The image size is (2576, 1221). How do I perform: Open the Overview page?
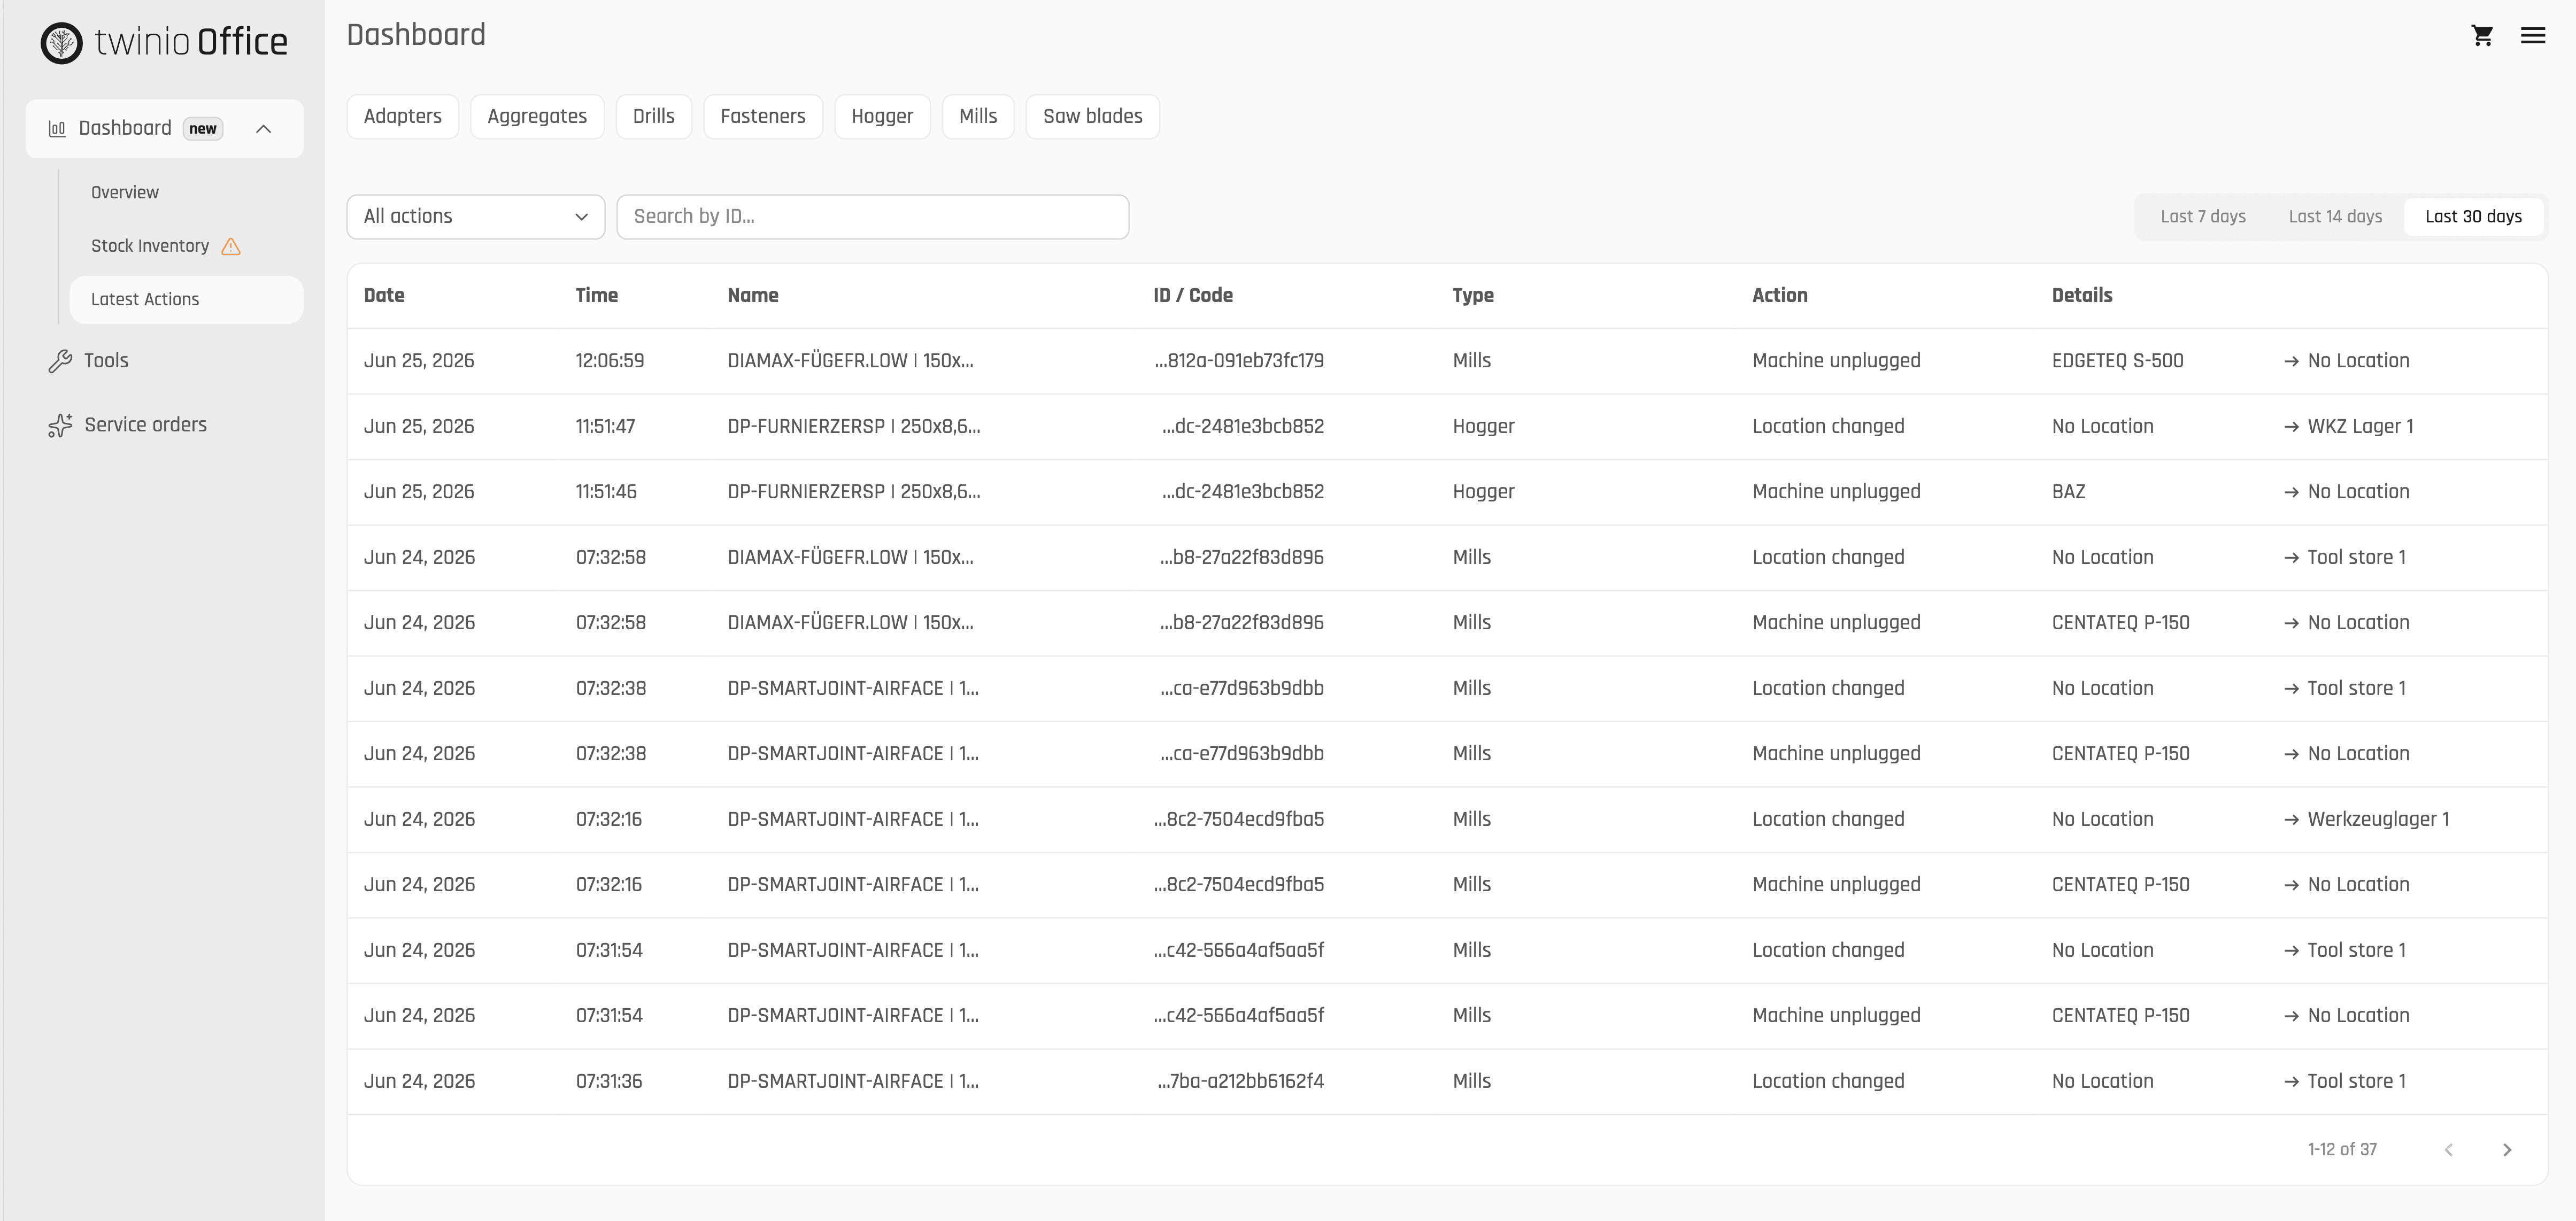click(x=125, y=192)
